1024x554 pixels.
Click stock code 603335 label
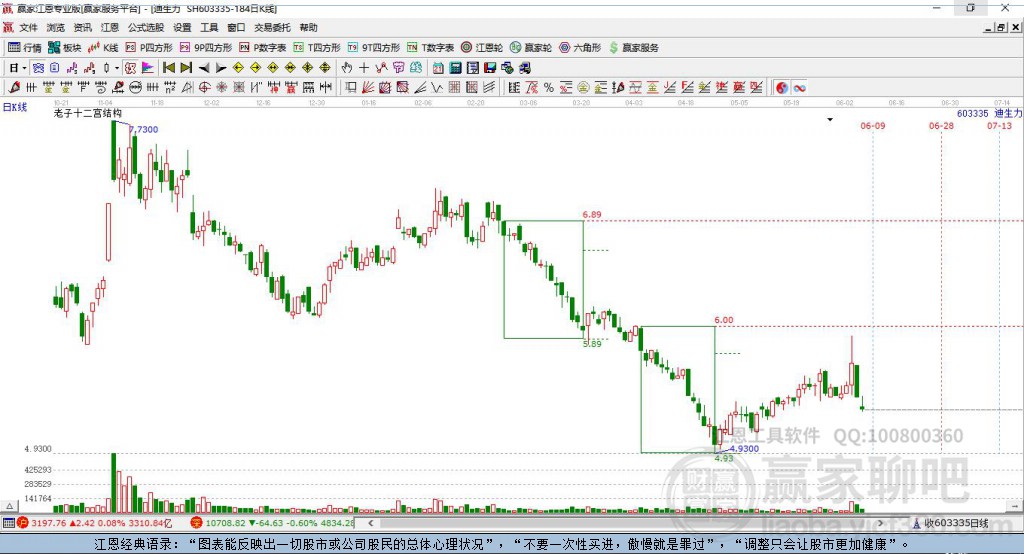pos(972,113)
